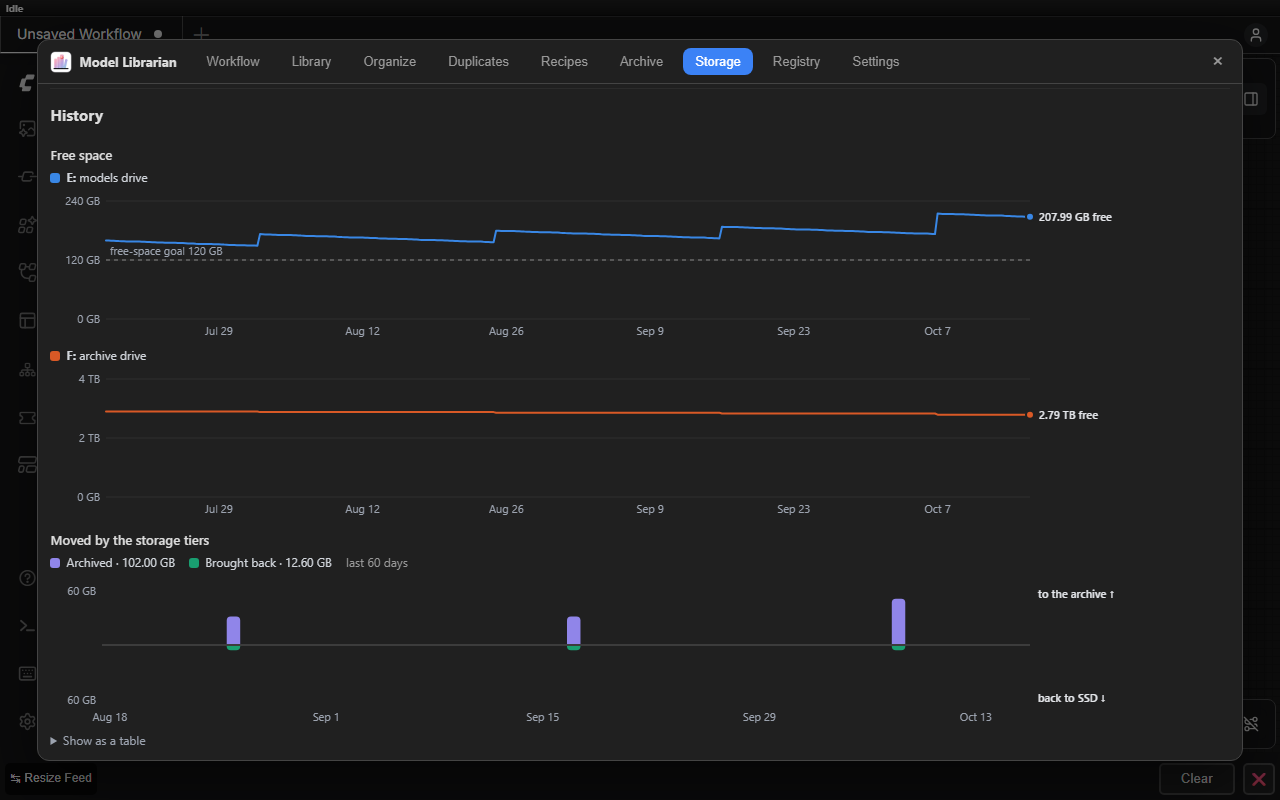The height and width of the screenshot is (800, 1280).
Task: Click the ComfyUI logo in the sidebar
Action: tap(27, 83)
